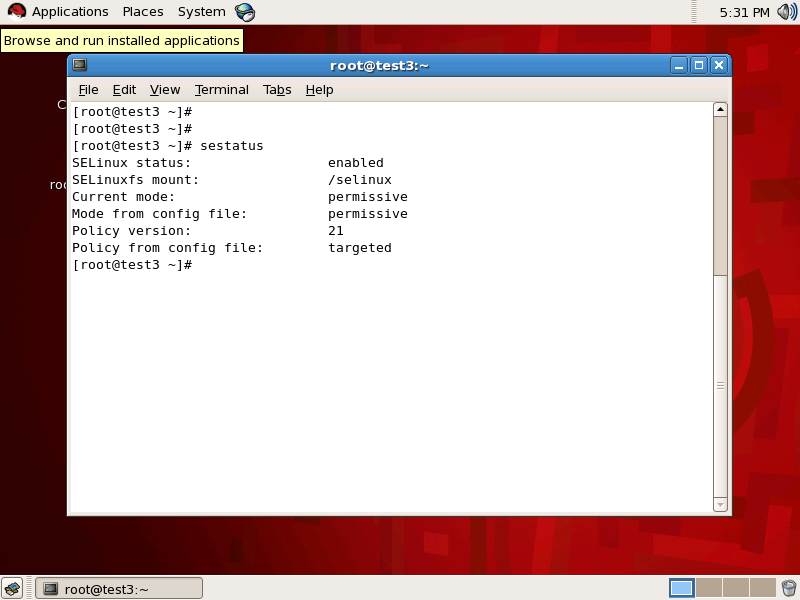Open the terminal window menu icon
Viewport: 800px width, 600px height.
click(x=80, y=65)
